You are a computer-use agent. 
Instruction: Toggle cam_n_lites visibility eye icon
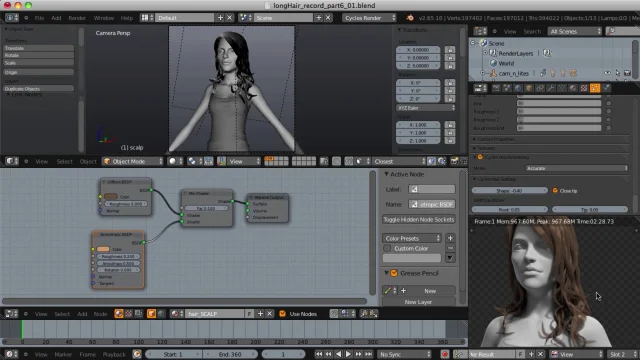click(607, 73)
